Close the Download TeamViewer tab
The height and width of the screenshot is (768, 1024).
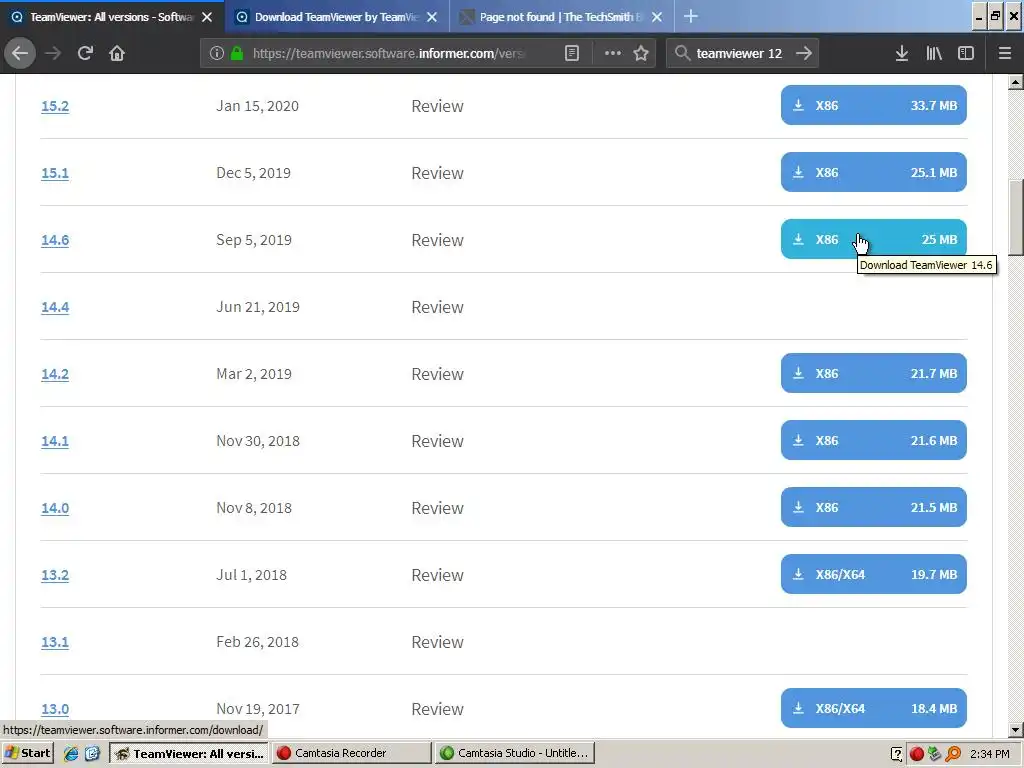[432, 17]
